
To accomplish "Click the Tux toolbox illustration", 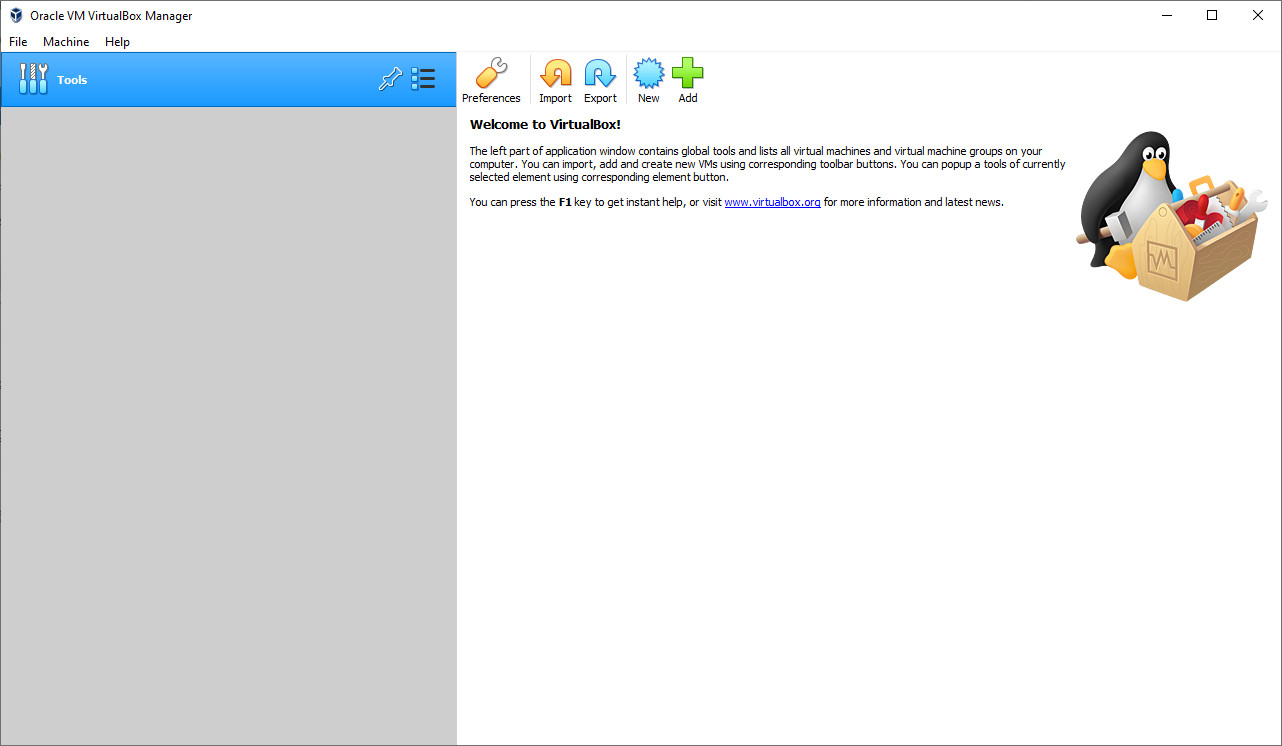I will 1171,216.
